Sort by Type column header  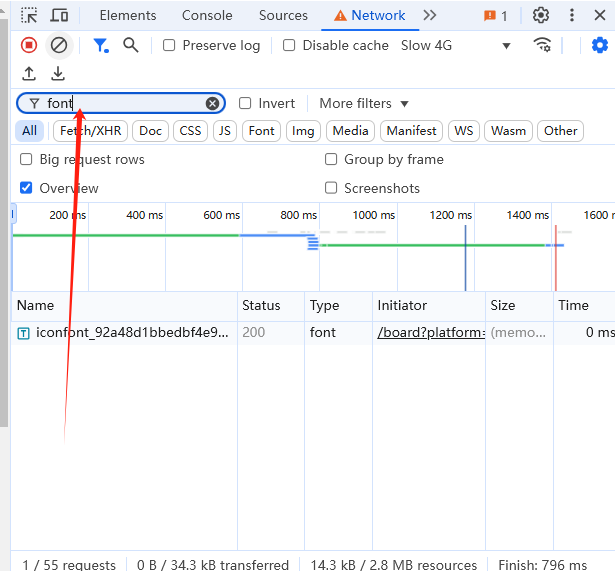338,306
